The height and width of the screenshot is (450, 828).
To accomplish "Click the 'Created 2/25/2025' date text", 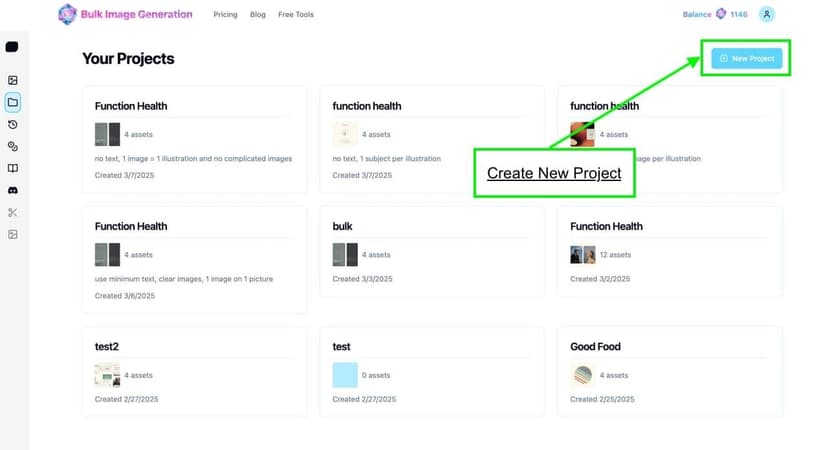I will [602, 399].
